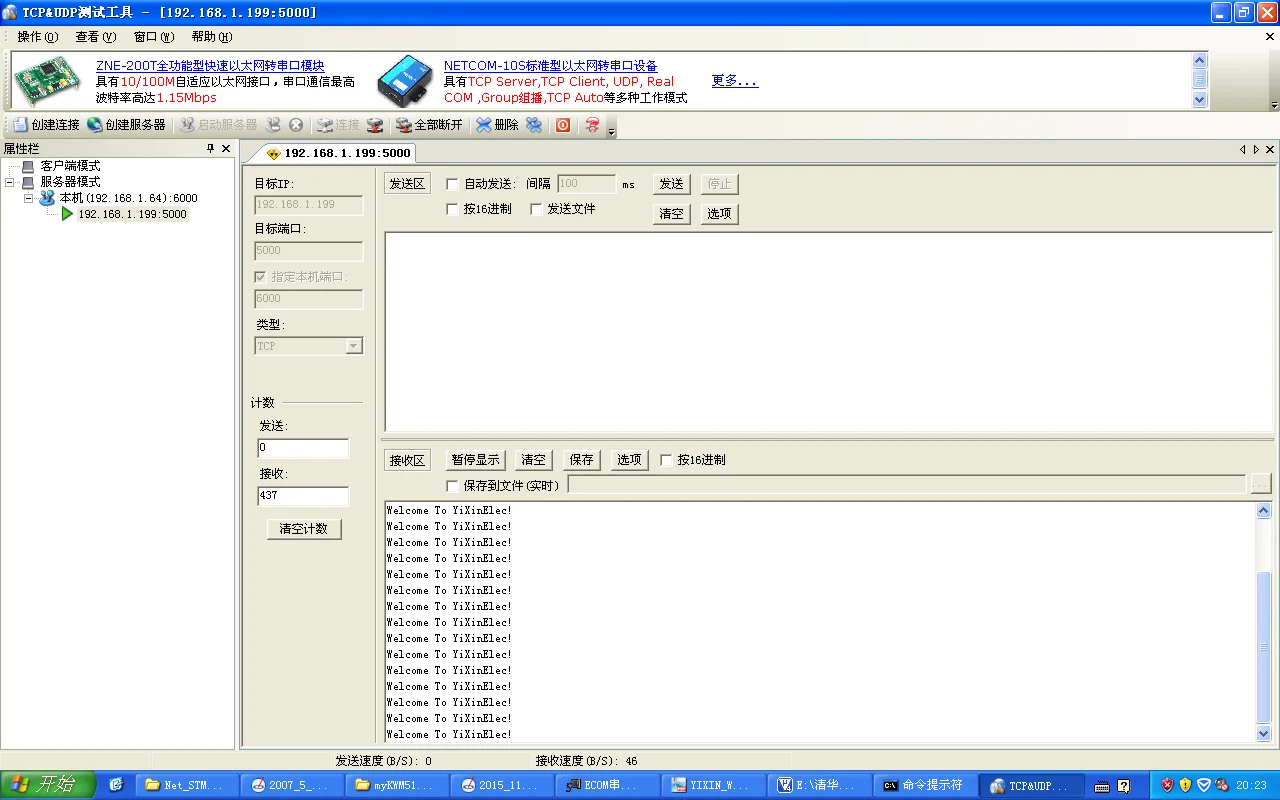Click the 清空计数 (clear count) button
1280x800 pixels.
(x=304, y=529)
